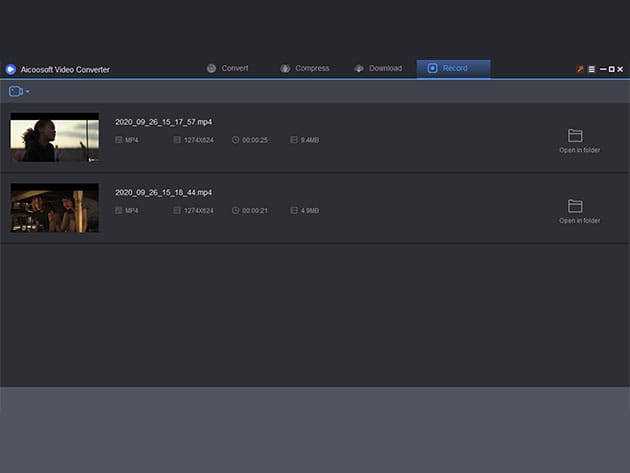This screenshot has width=630, height=473.
Task: Click 'Open in folder' text for second recording
Action: pyautogui.click(x=579, y=220)
